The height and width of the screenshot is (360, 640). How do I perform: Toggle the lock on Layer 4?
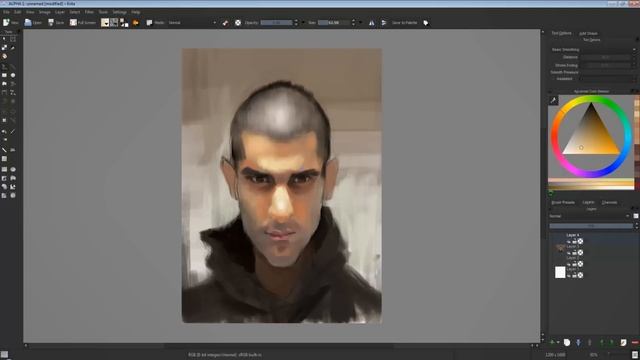(574, 242)
